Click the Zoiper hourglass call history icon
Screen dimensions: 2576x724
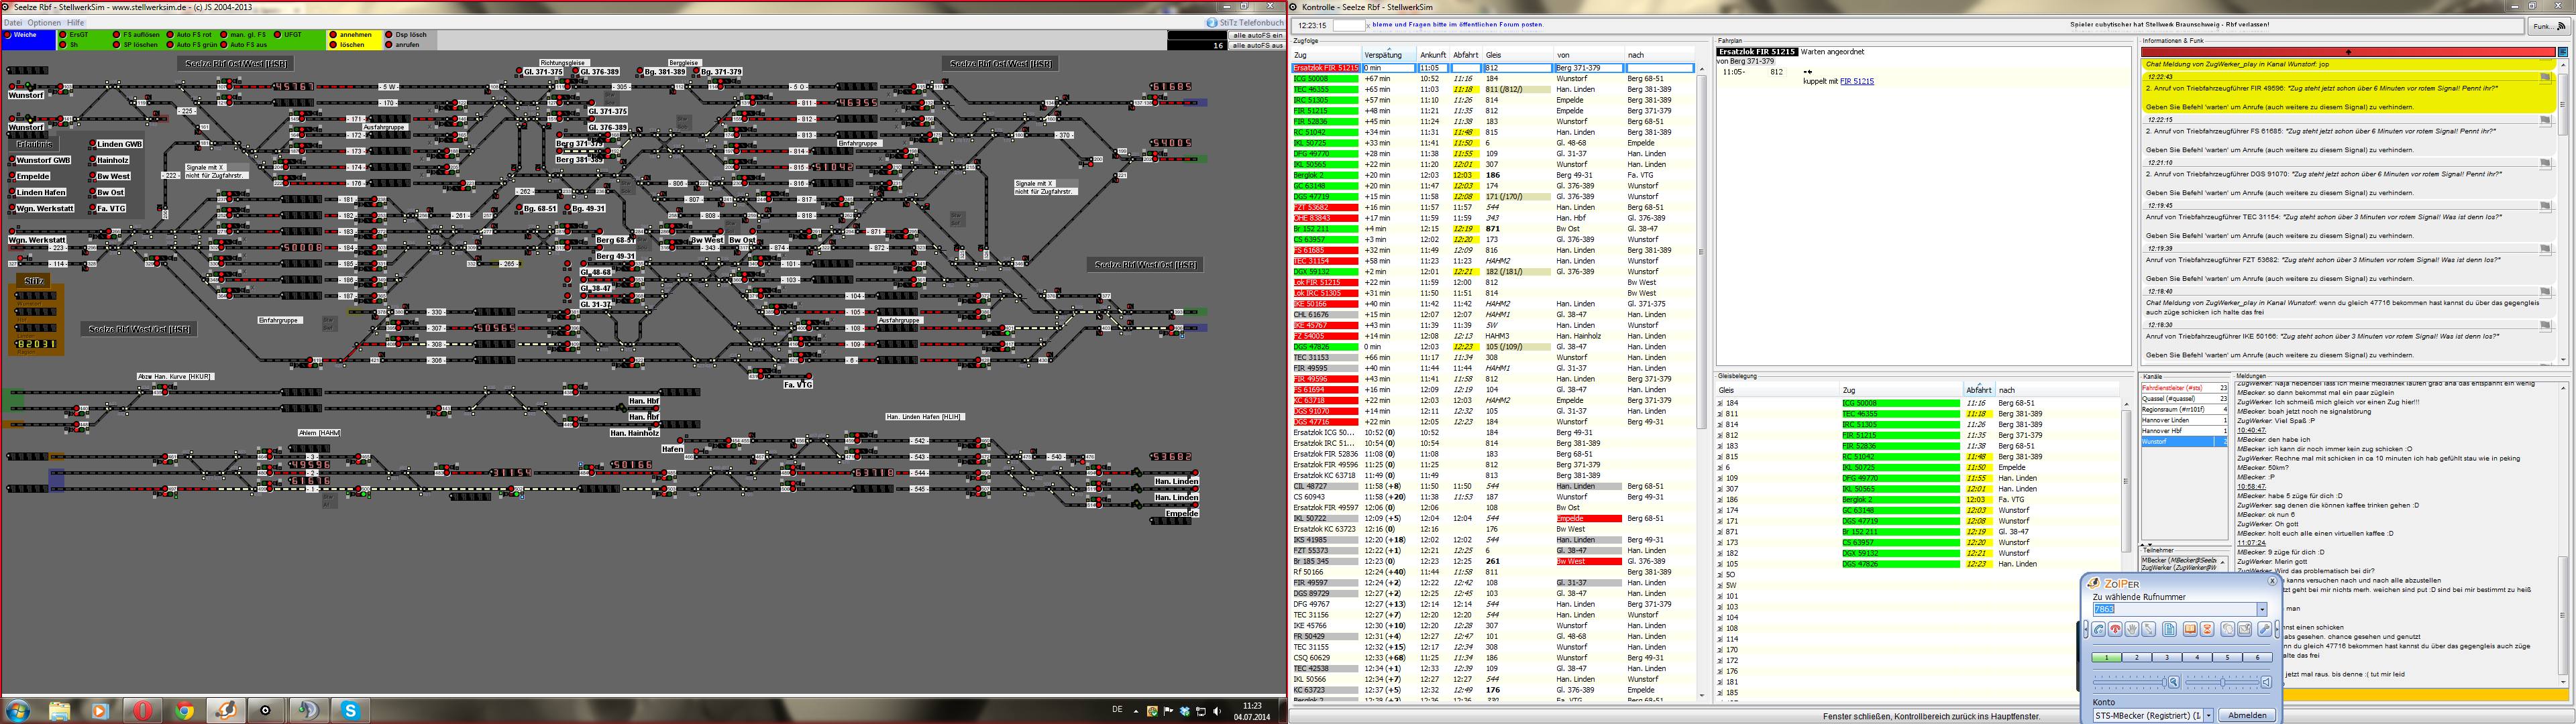[x=2207, y=629]
